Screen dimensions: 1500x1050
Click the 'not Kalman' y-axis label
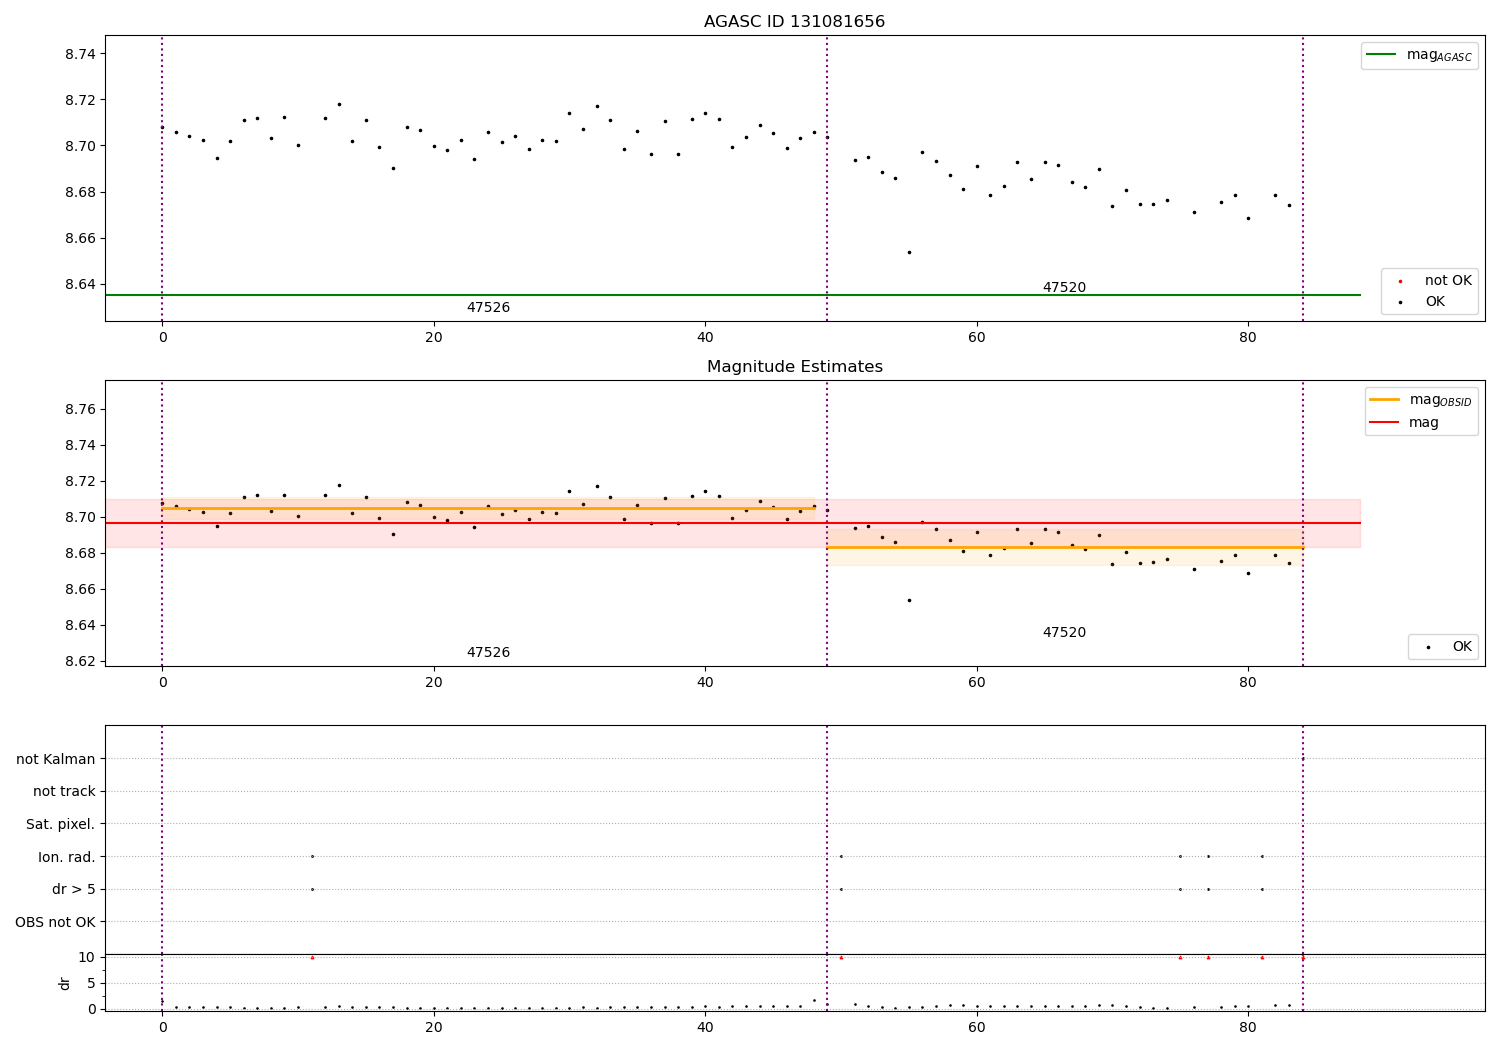(x=56, y=760)
